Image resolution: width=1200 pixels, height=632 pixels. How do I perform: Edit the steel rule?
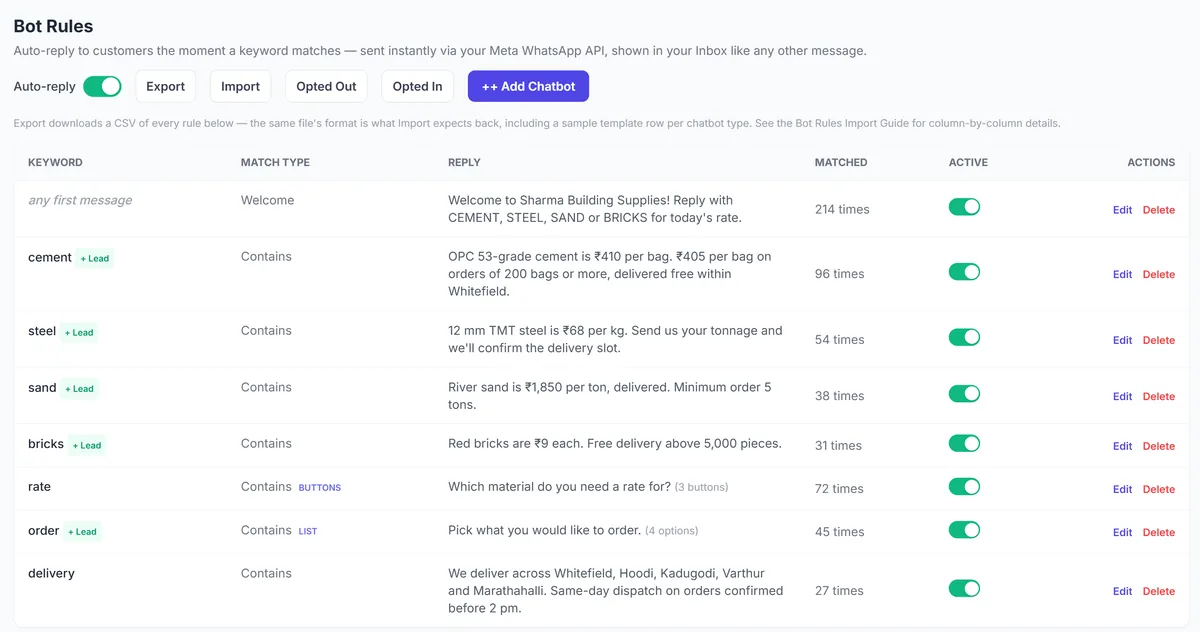(1123, 340)
